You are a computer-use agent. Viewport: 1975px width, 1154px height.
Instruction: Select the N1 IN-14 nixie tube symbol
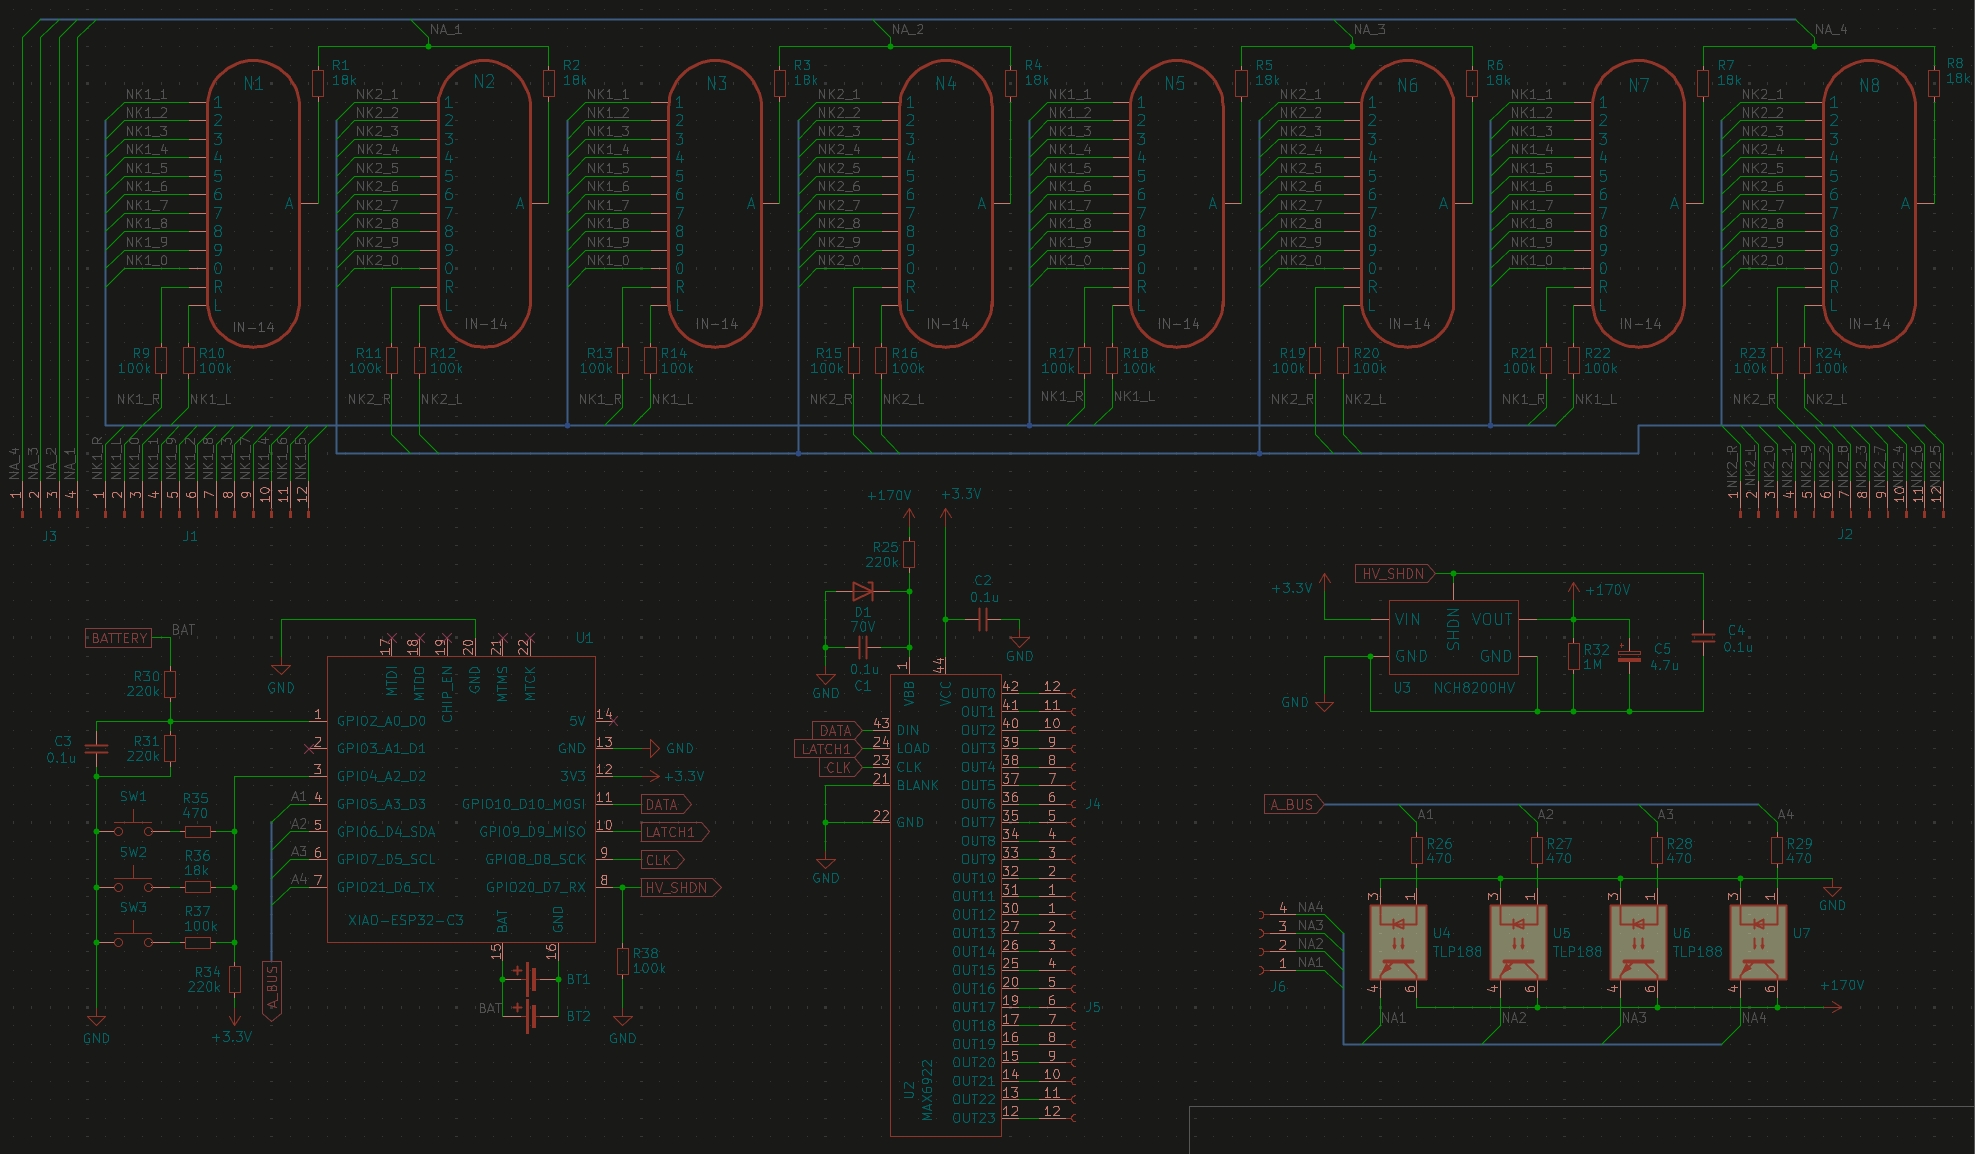[253, 205]
